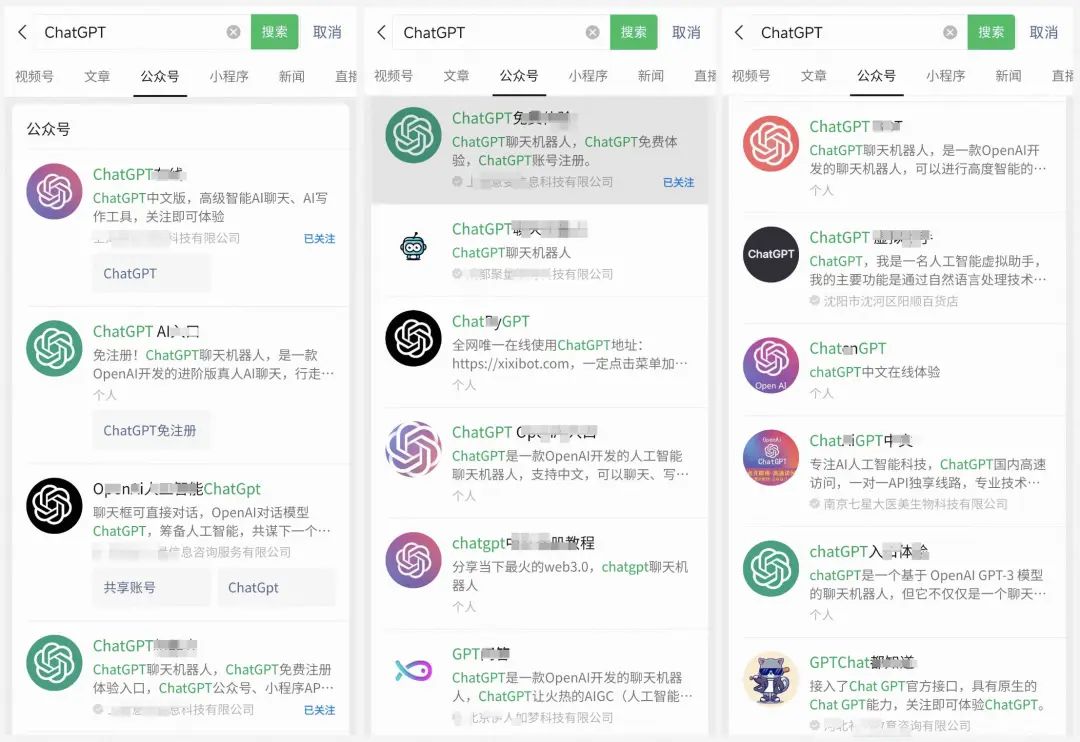Tap the 'ChatGpt' tag beside 共享账号
The image size is (1080, 742).
(277, 588)
